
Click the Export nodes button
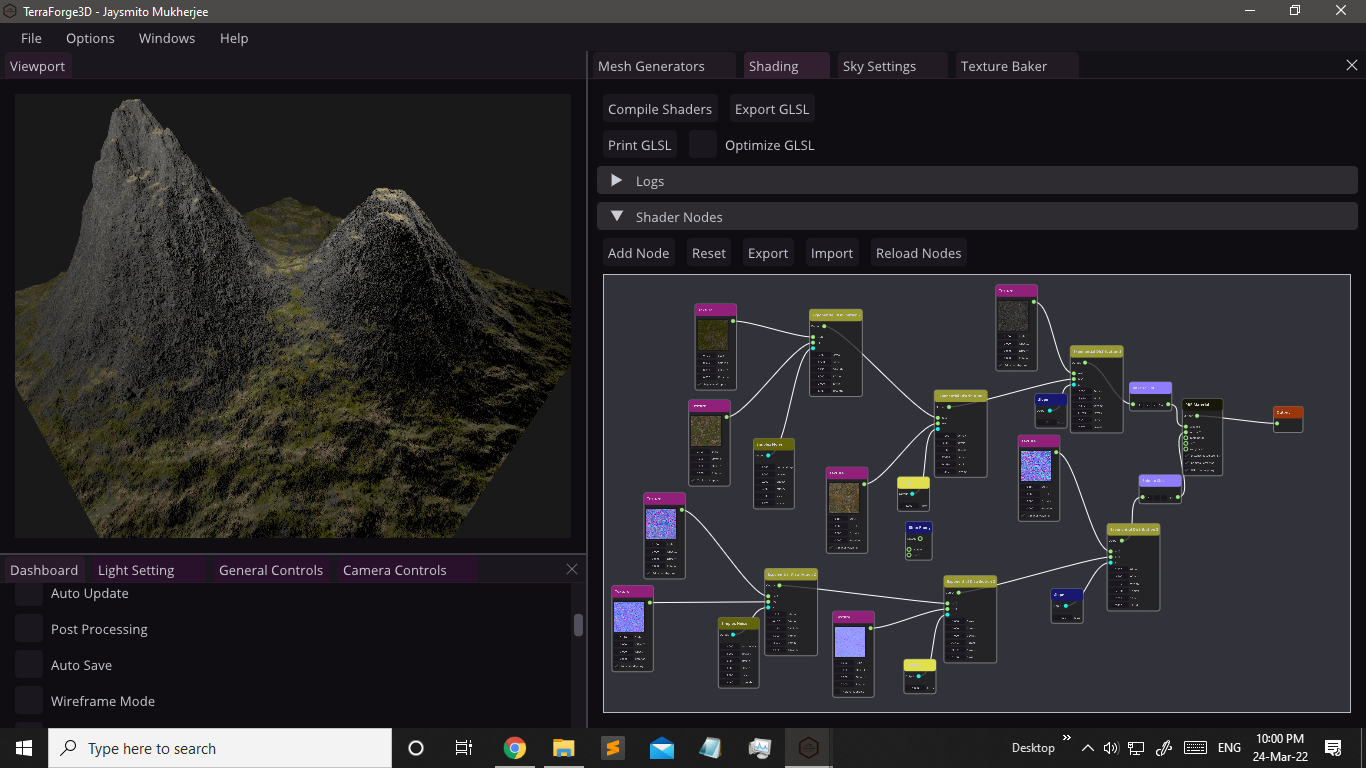click(x=768, y=253)
